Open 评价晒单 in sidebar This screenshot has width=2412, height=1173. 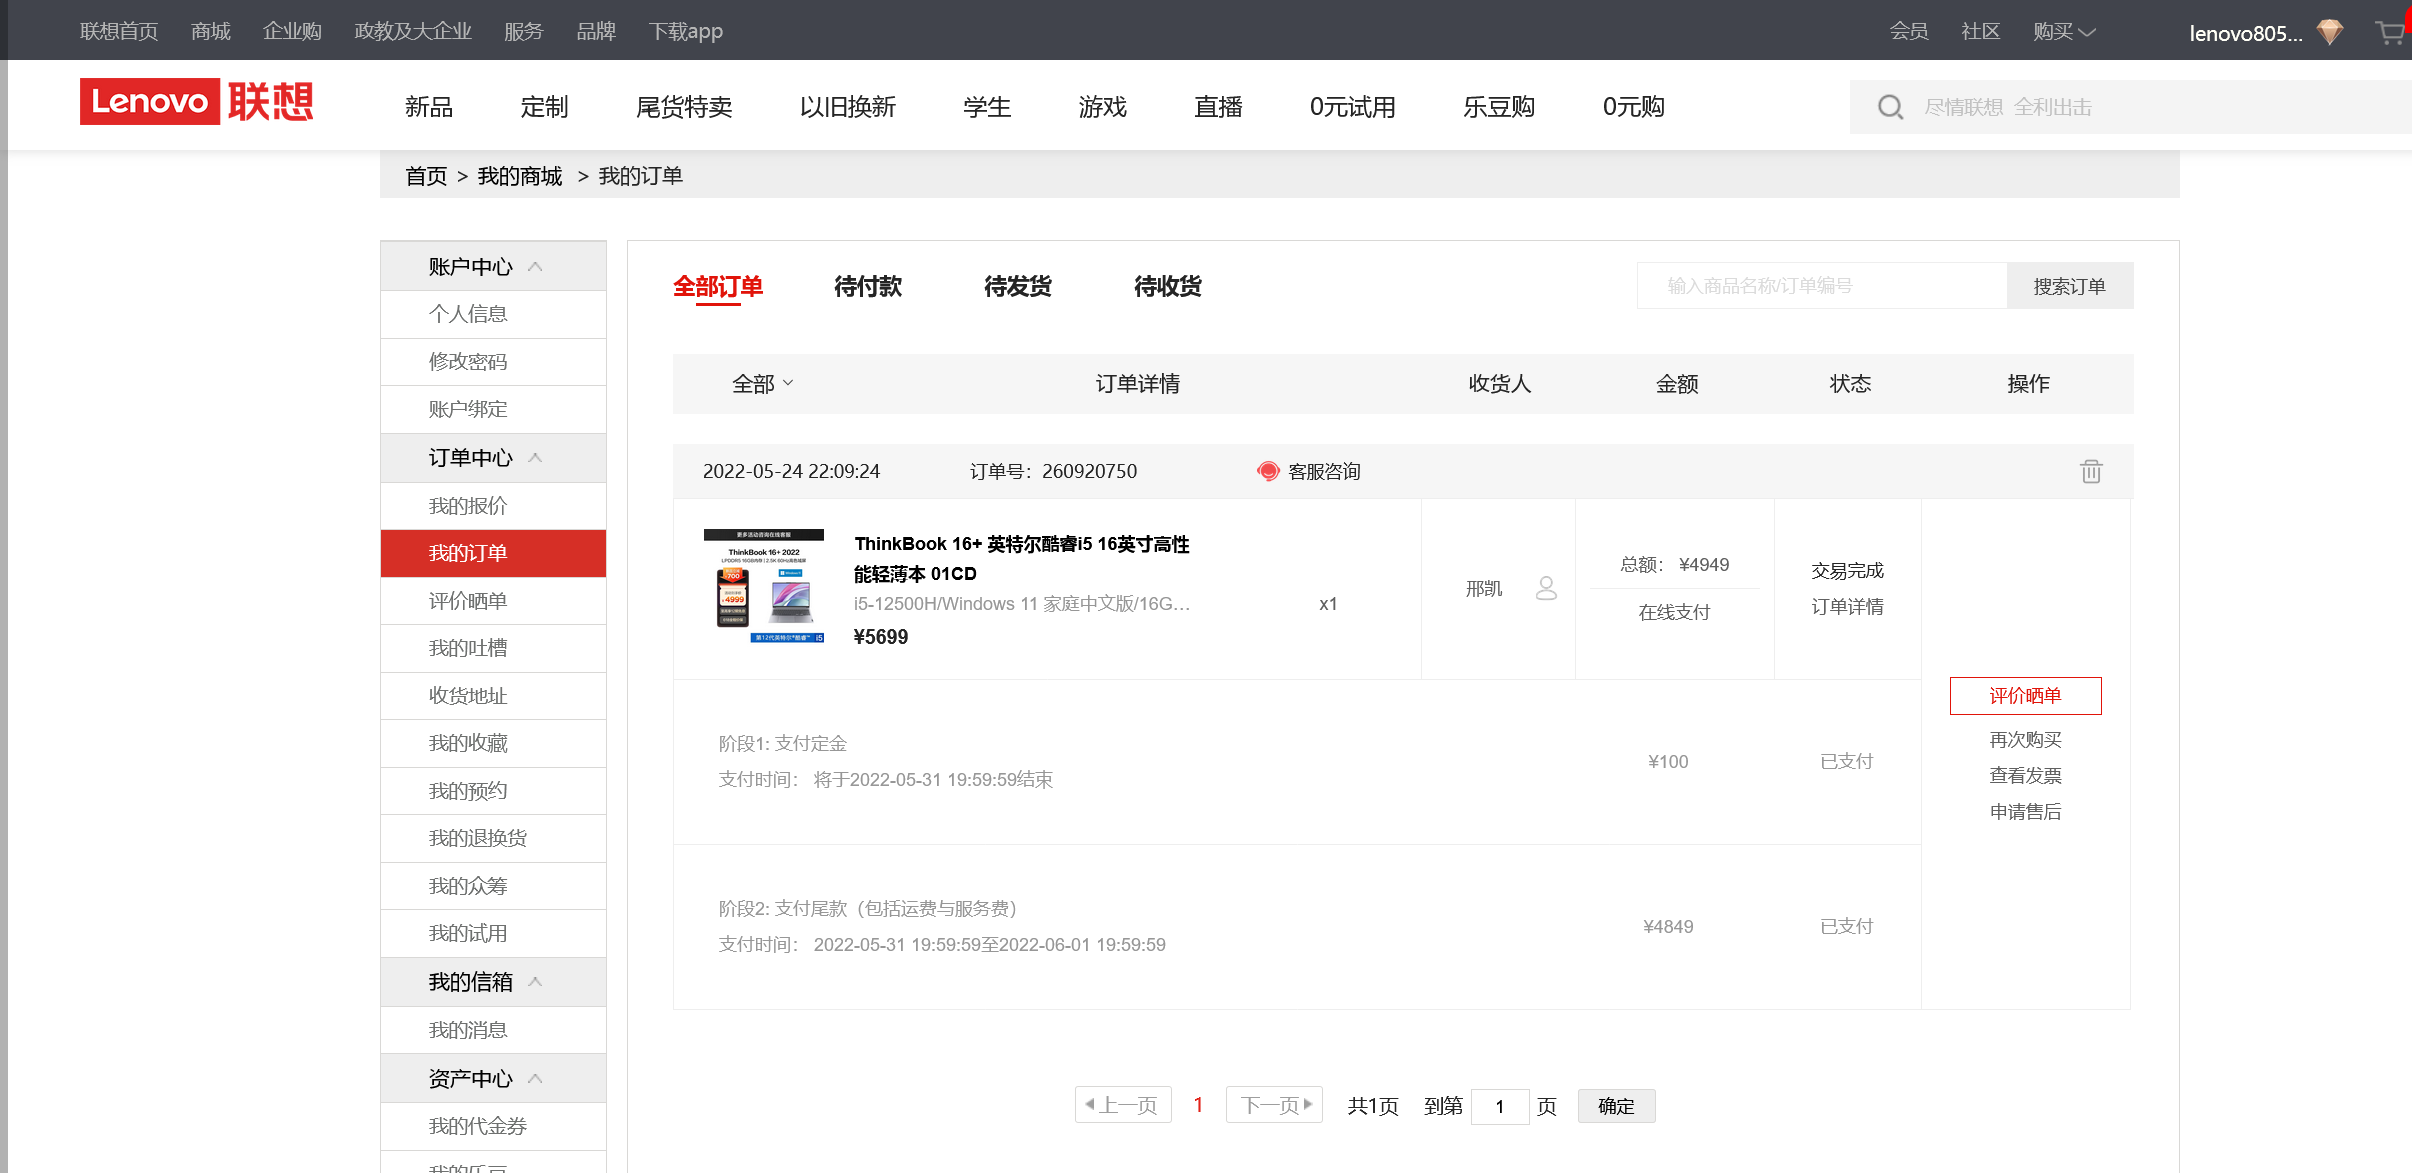(x=493, y=601)
